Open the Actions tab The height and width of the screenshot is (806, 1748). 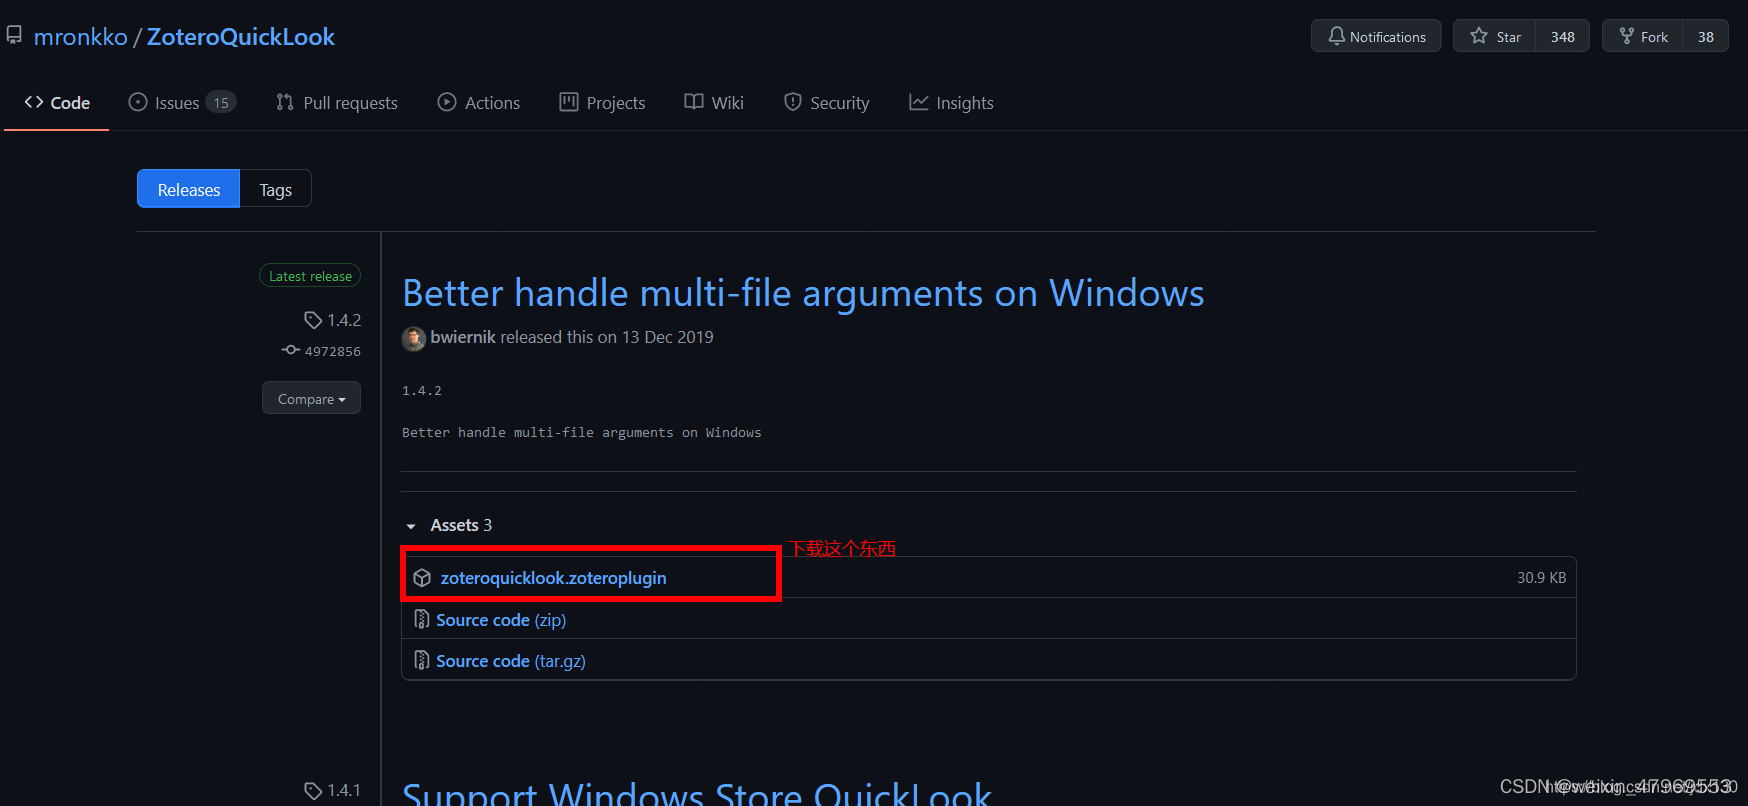tap(479, 103)
